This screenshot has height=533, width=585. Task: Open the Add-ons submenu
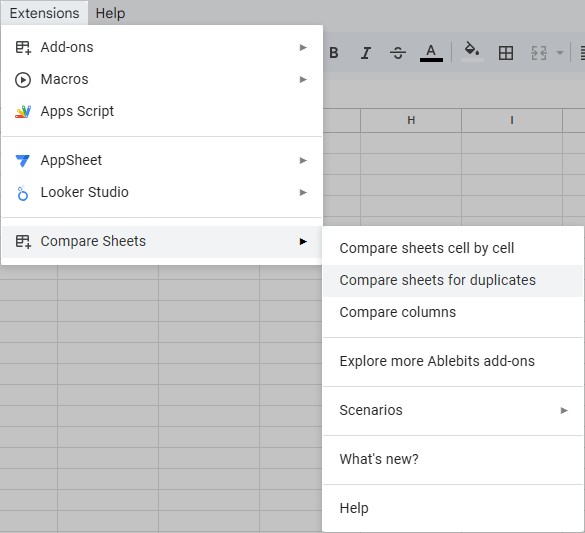point(162,47)
